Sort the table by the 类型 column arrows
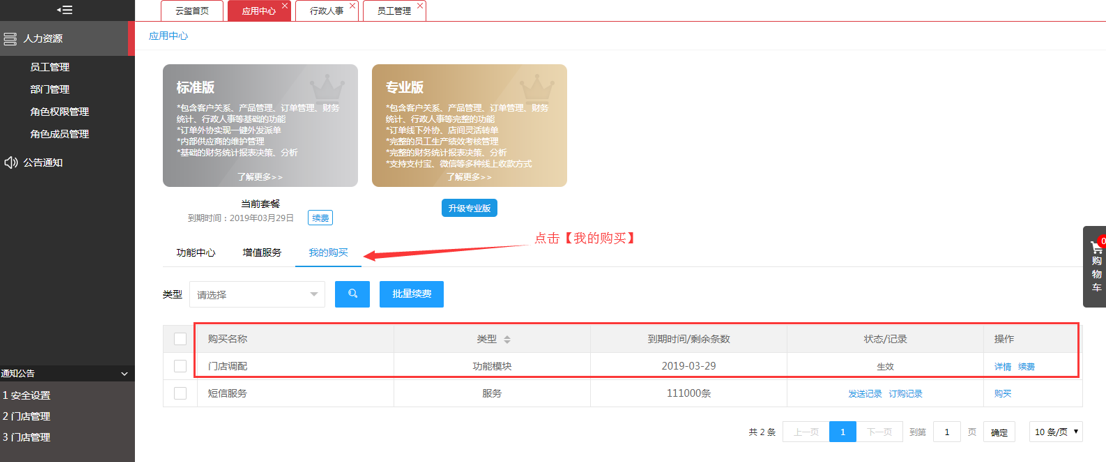This screenshot has height=462, width=1111. pyautogui.click(x=507, y=339)
